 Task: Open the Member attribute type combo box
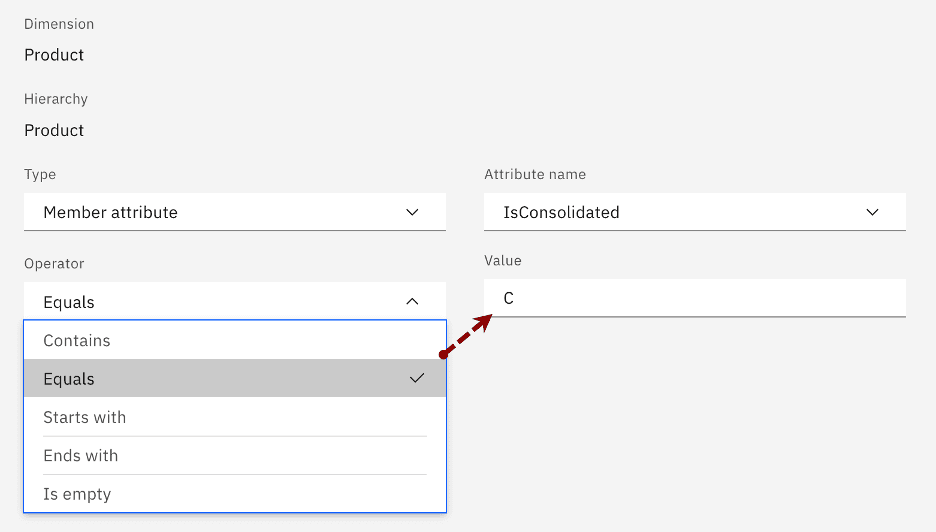click(234, 212)
